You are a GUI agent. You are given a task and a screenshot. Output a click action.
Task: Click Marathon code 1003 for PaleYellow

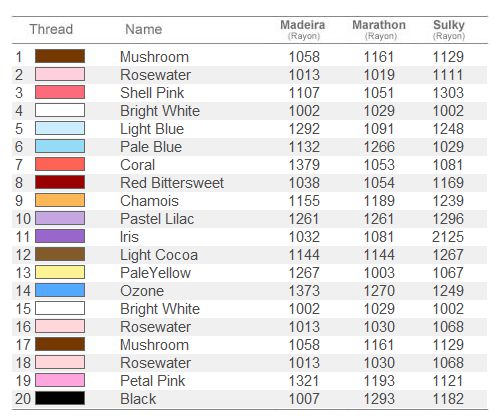point(379,273)
